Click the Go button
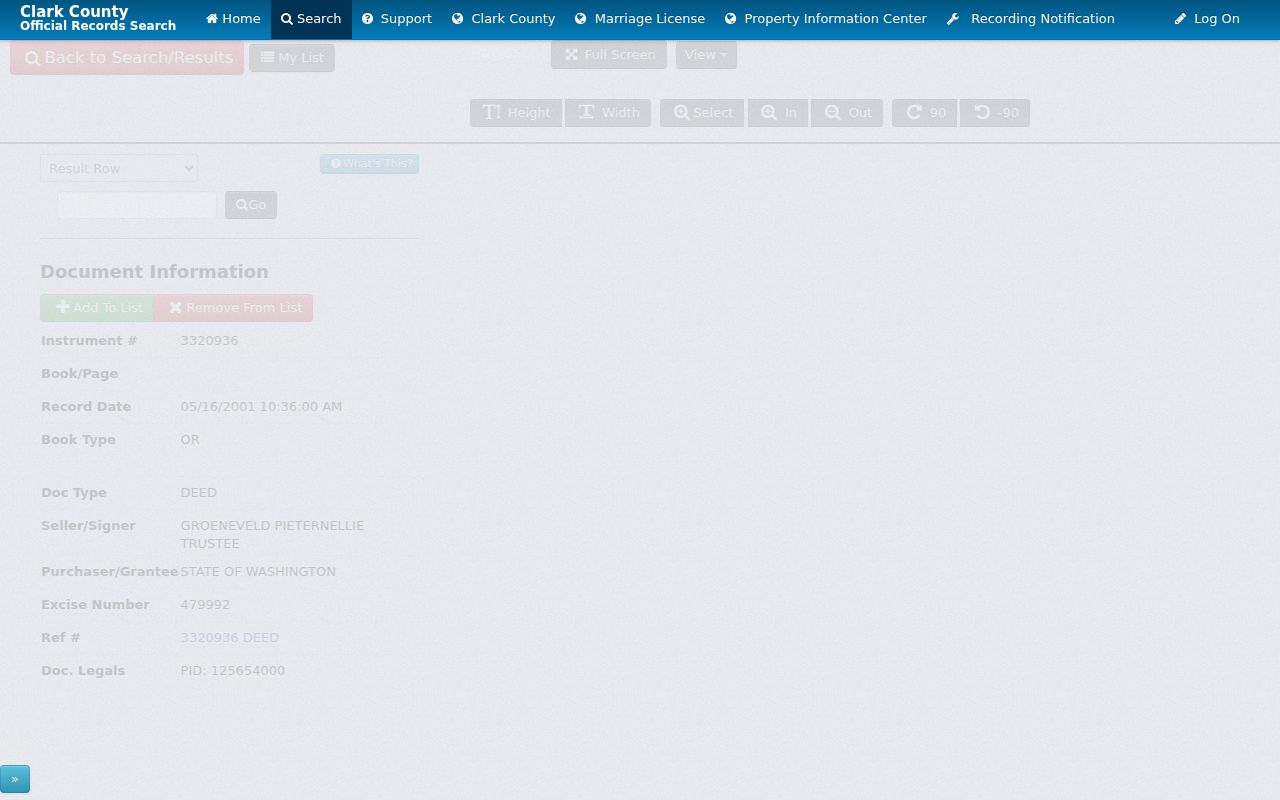The height and width of the screenshot is (800, 1280). coord(251,205)
